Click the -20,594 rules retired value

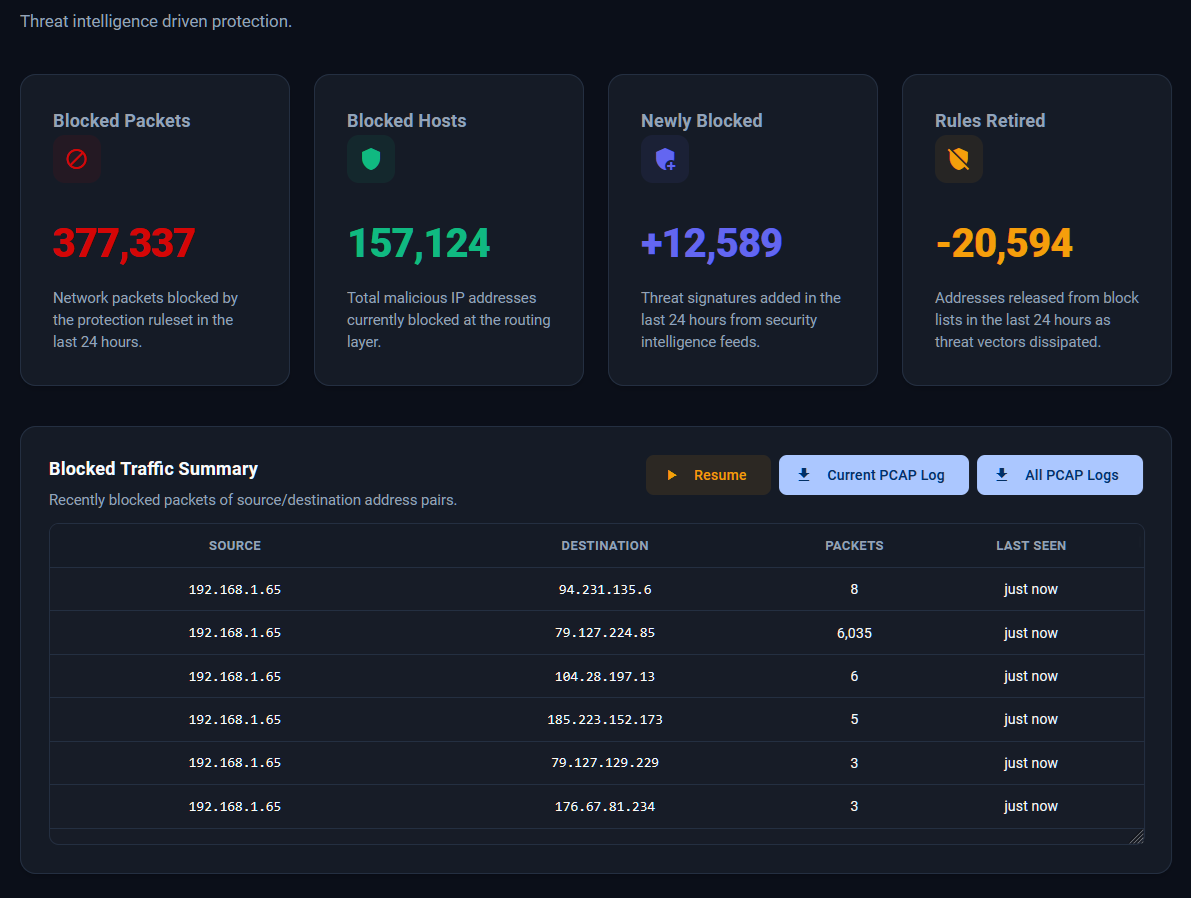[x=1004, y=243]
